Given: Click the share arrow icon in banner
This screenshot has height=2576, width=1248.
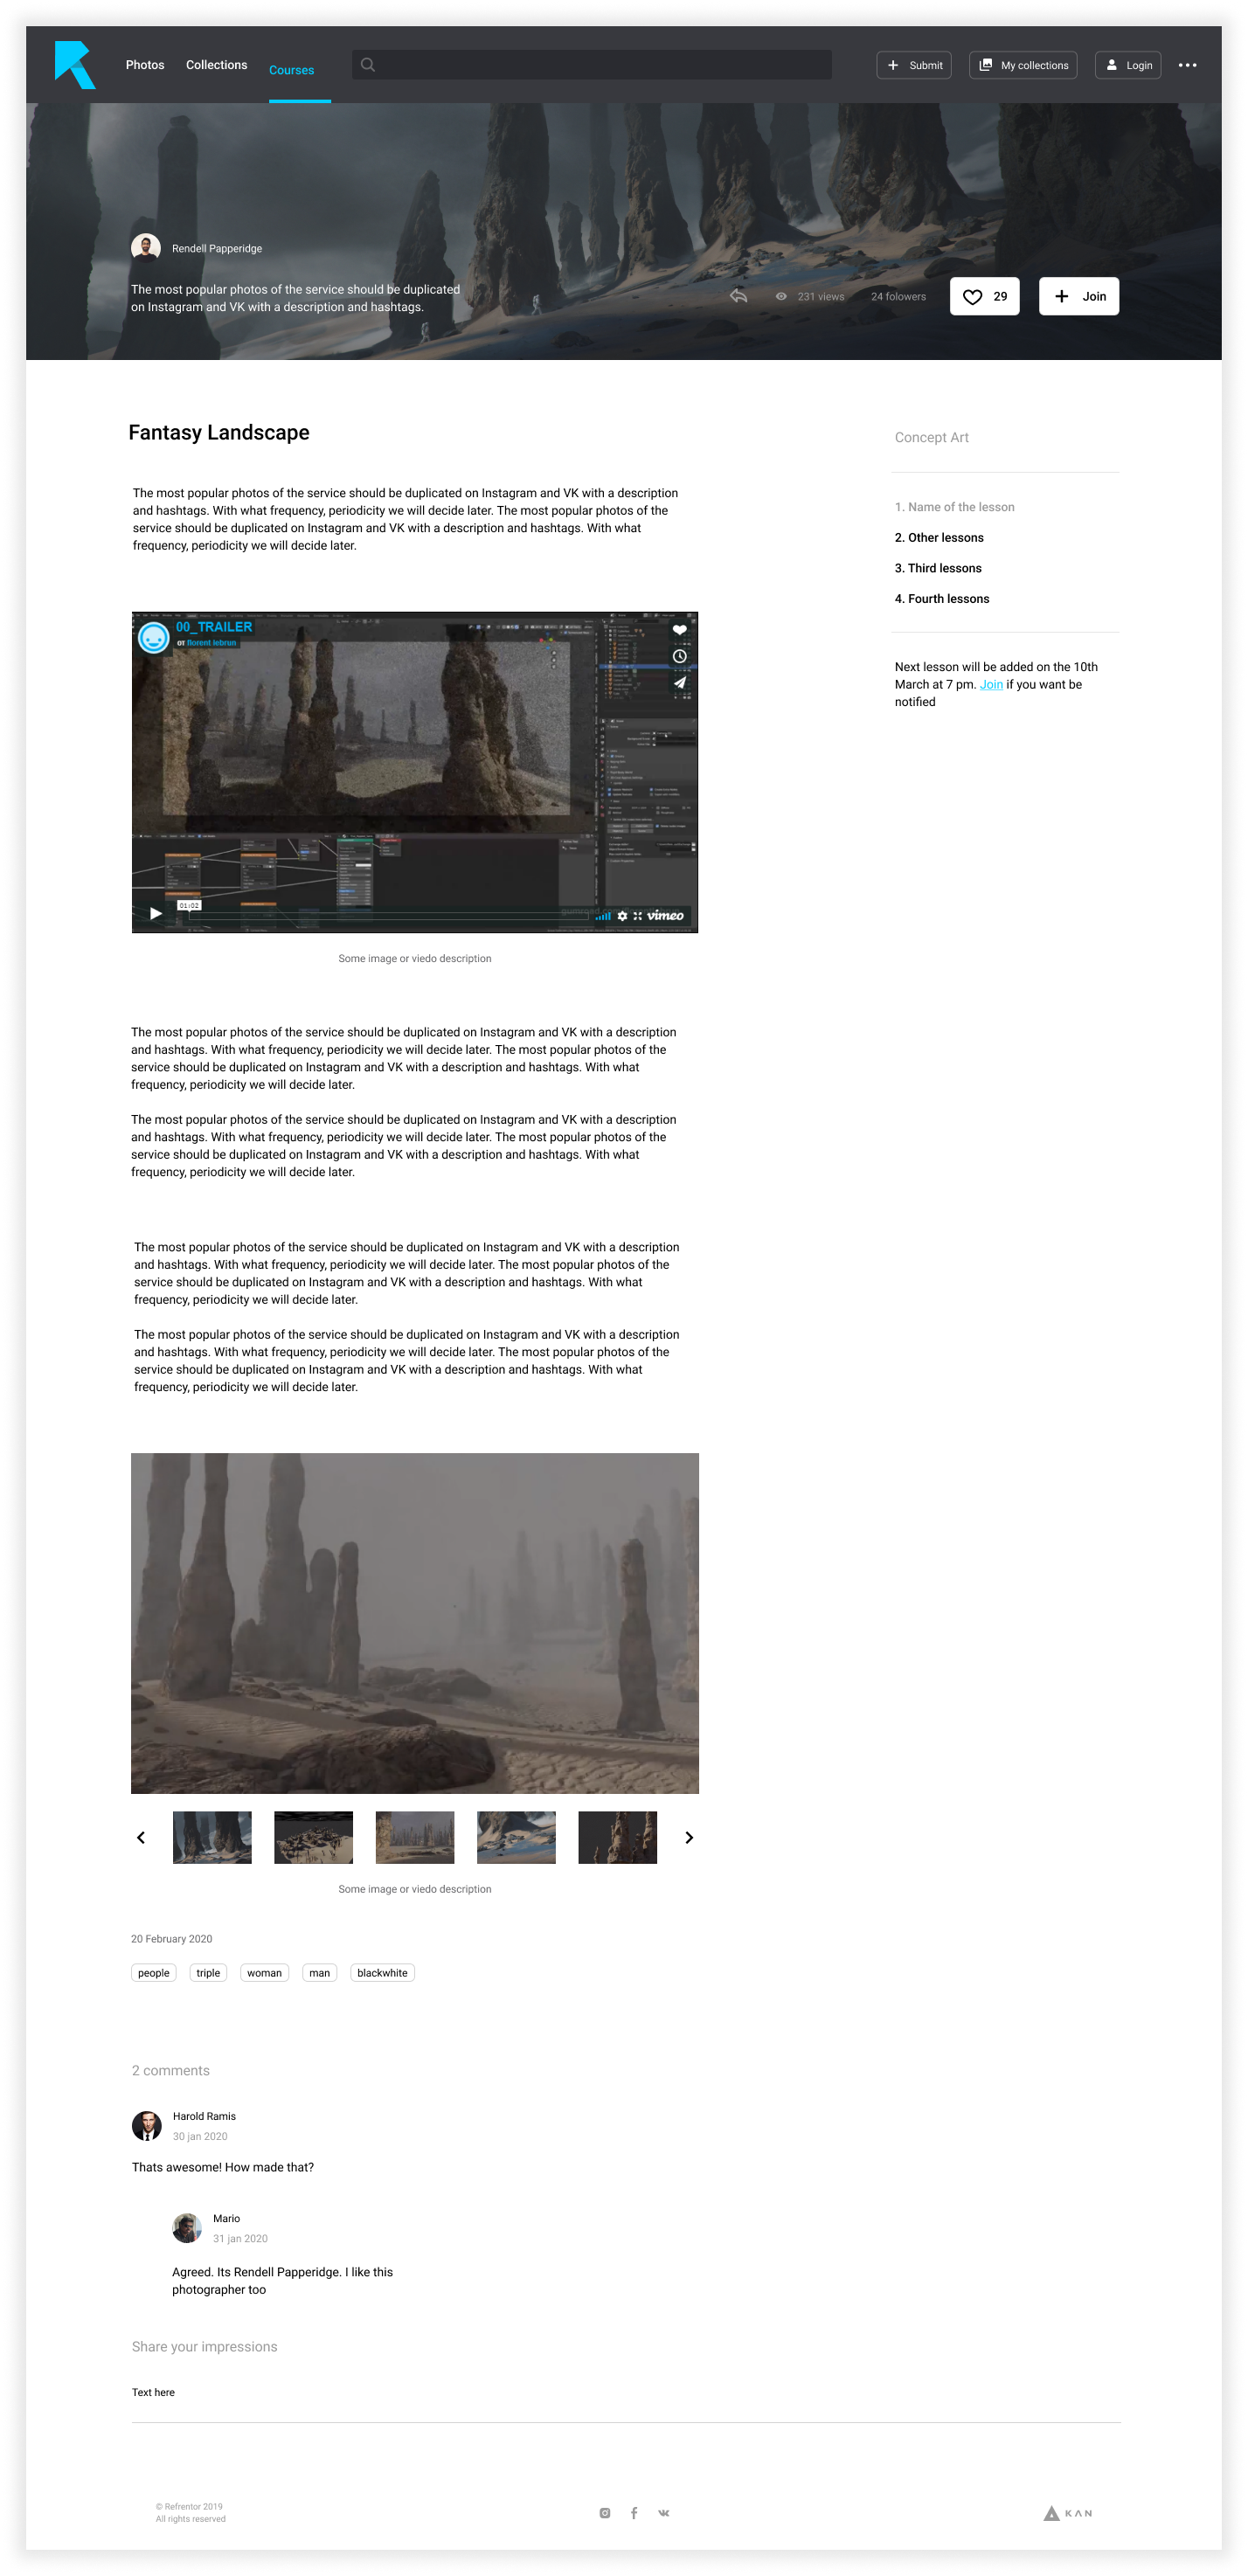Looking at the screenshot, I should [738, 296].
